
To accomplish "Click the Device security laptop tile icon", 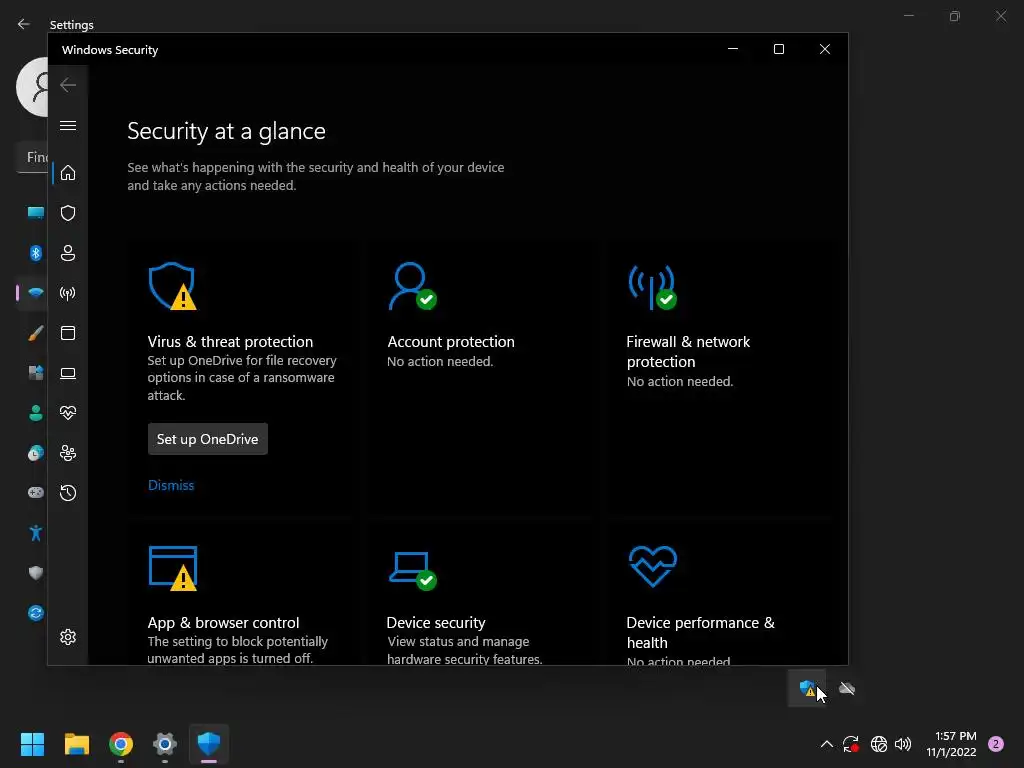I will 412,570.
